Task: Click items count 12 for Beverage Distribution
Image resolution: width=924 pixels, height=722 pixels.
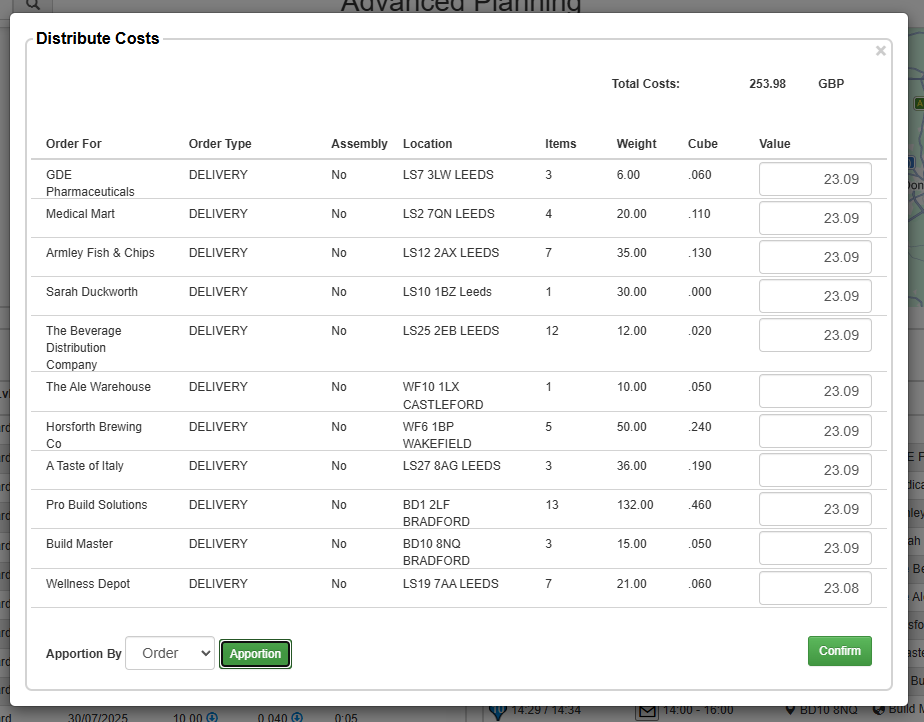Action: pos(552,331)
